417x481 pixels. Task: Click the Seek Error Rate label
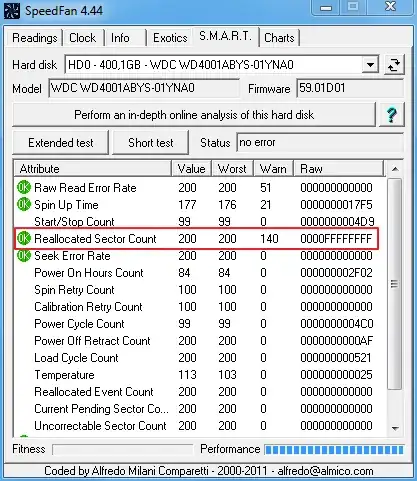pyautogui.click(x=72, y=256)
